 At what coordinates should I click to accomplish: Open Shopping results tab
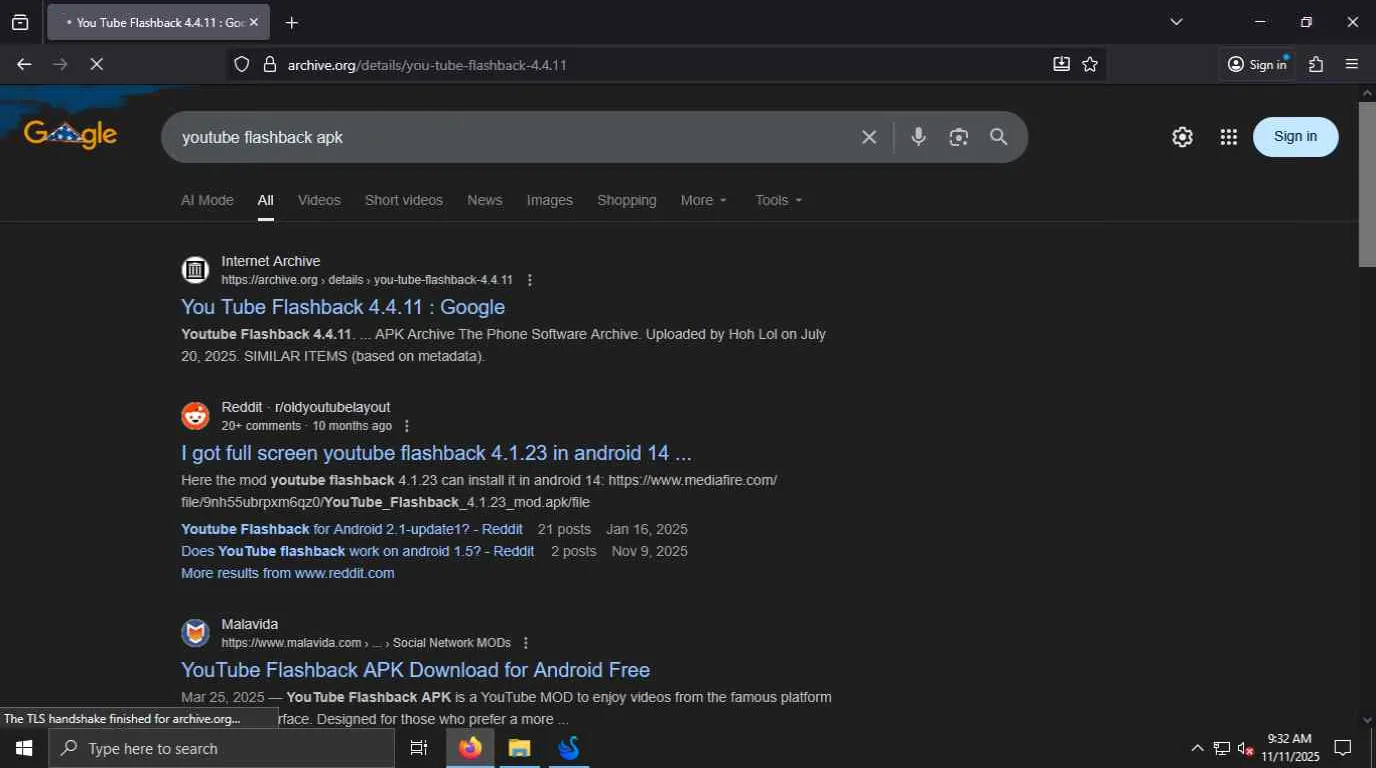627,200
